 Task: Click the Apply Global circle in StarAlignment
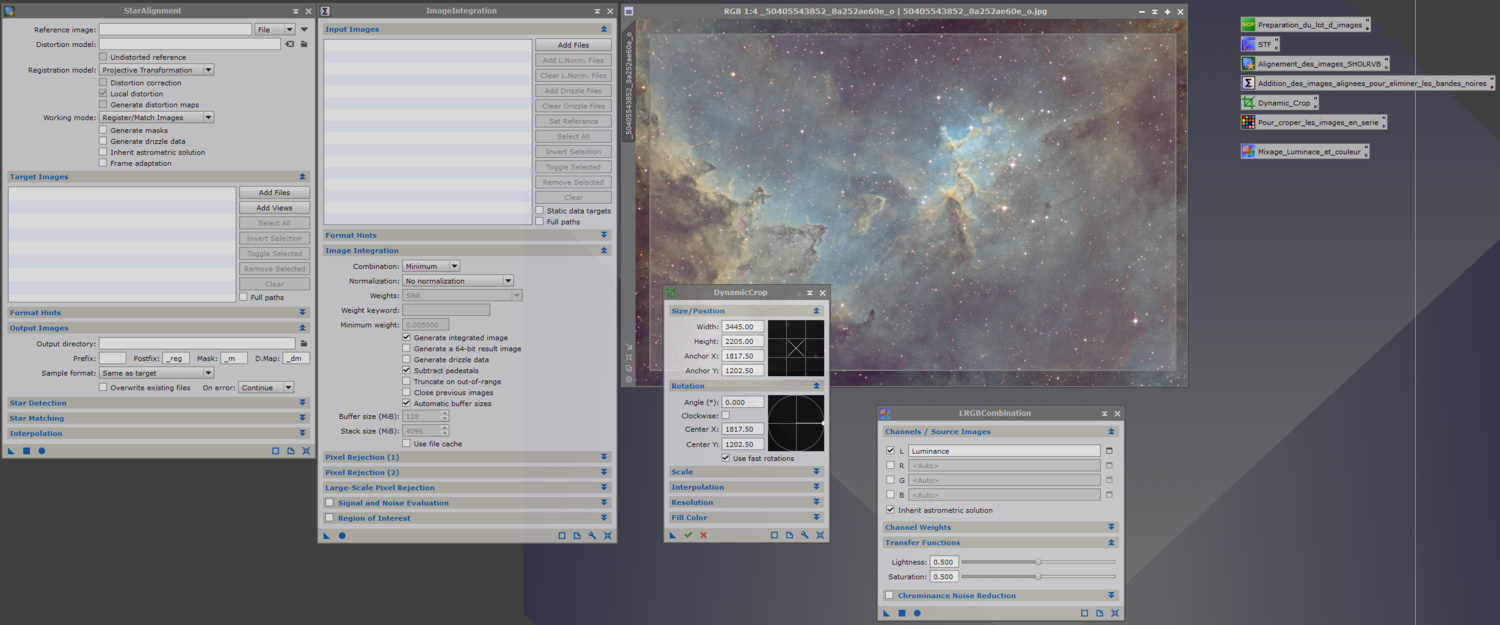click(x=42, y=451)
